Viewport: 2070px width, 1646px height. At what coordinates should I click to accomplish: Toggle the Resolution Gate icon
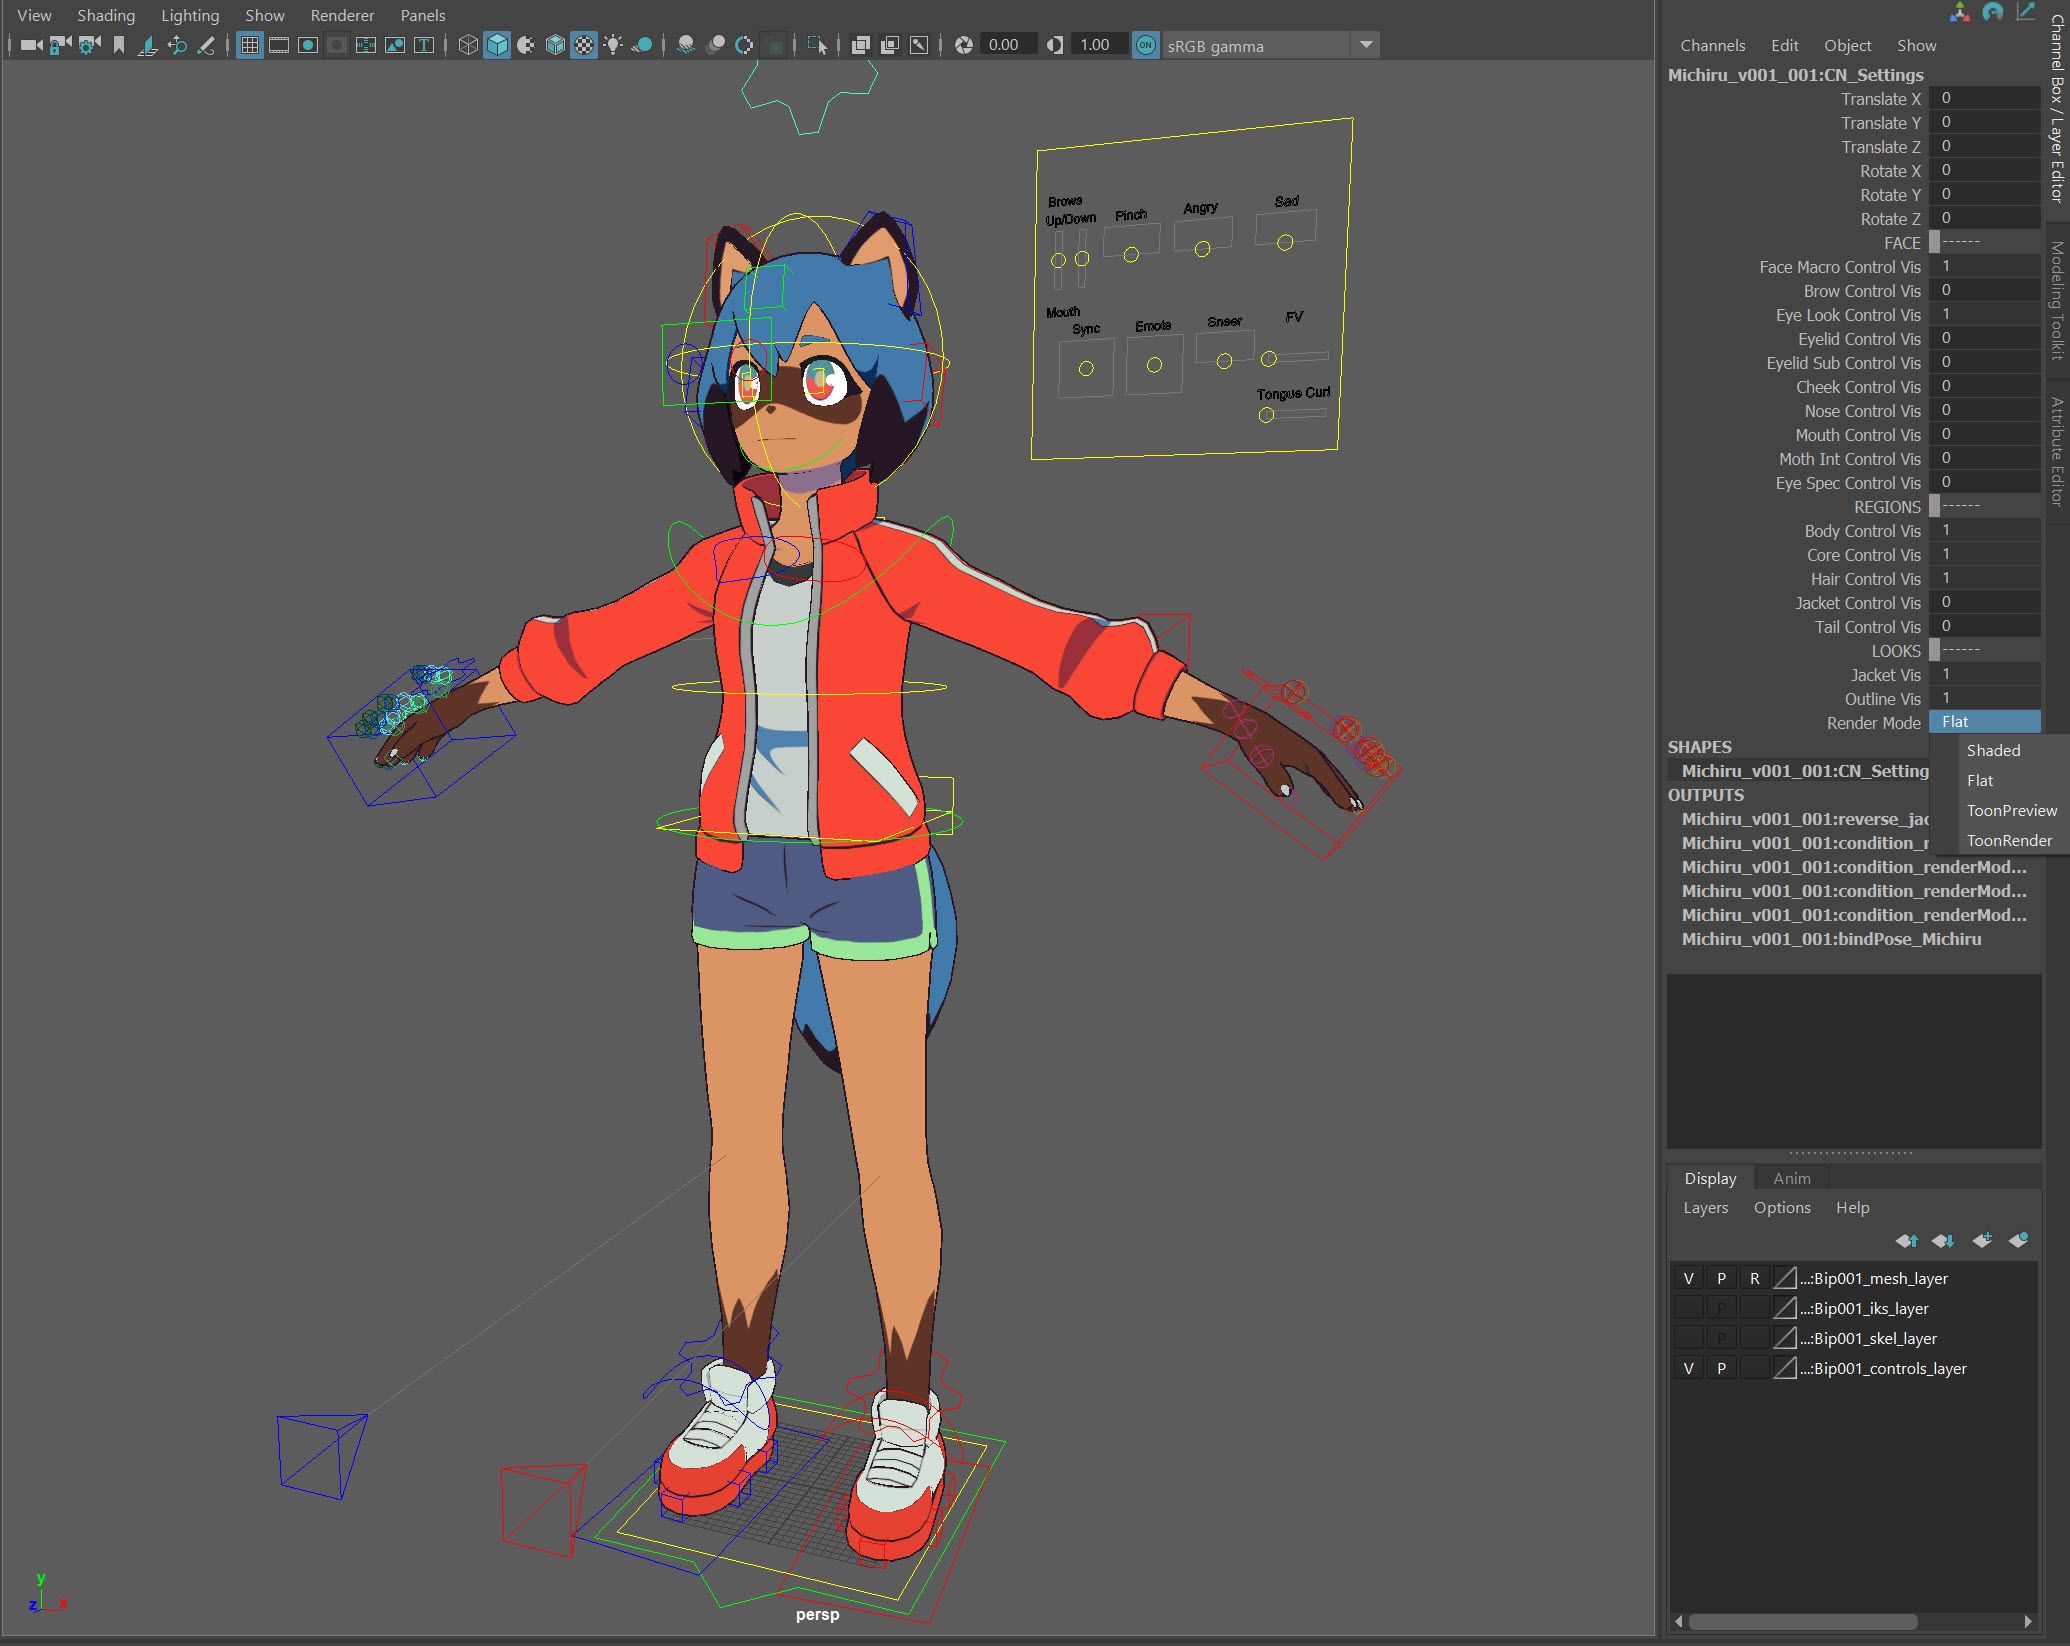308,45
